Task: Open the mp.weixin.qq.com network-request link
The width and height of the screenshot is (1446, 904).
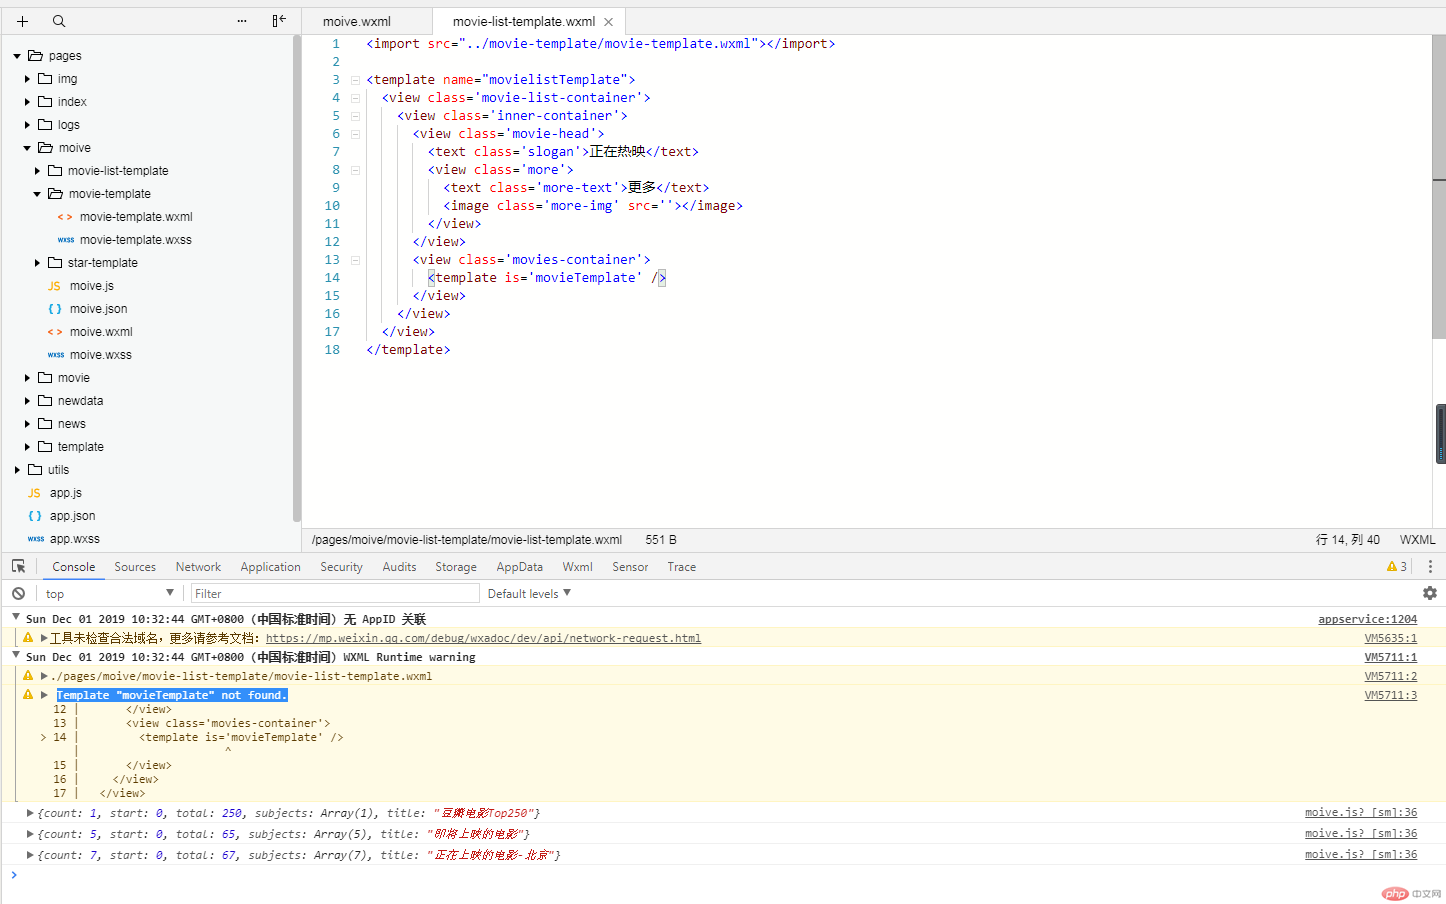Action: click(x=483, y=638)
